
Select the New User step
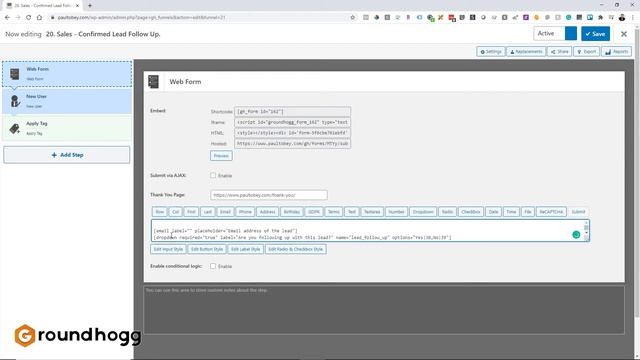pos(67,101)
